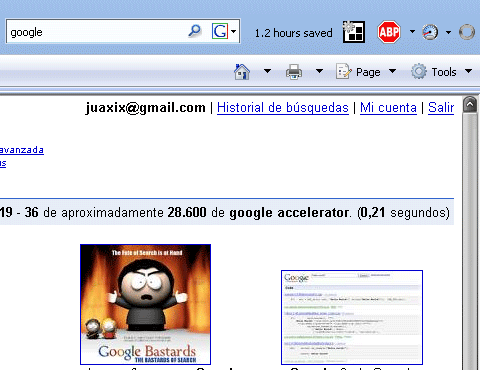Viewport: 480px width, 370px height.
Task: Open the 'avanzada' search link
Action: coord(22,150)
